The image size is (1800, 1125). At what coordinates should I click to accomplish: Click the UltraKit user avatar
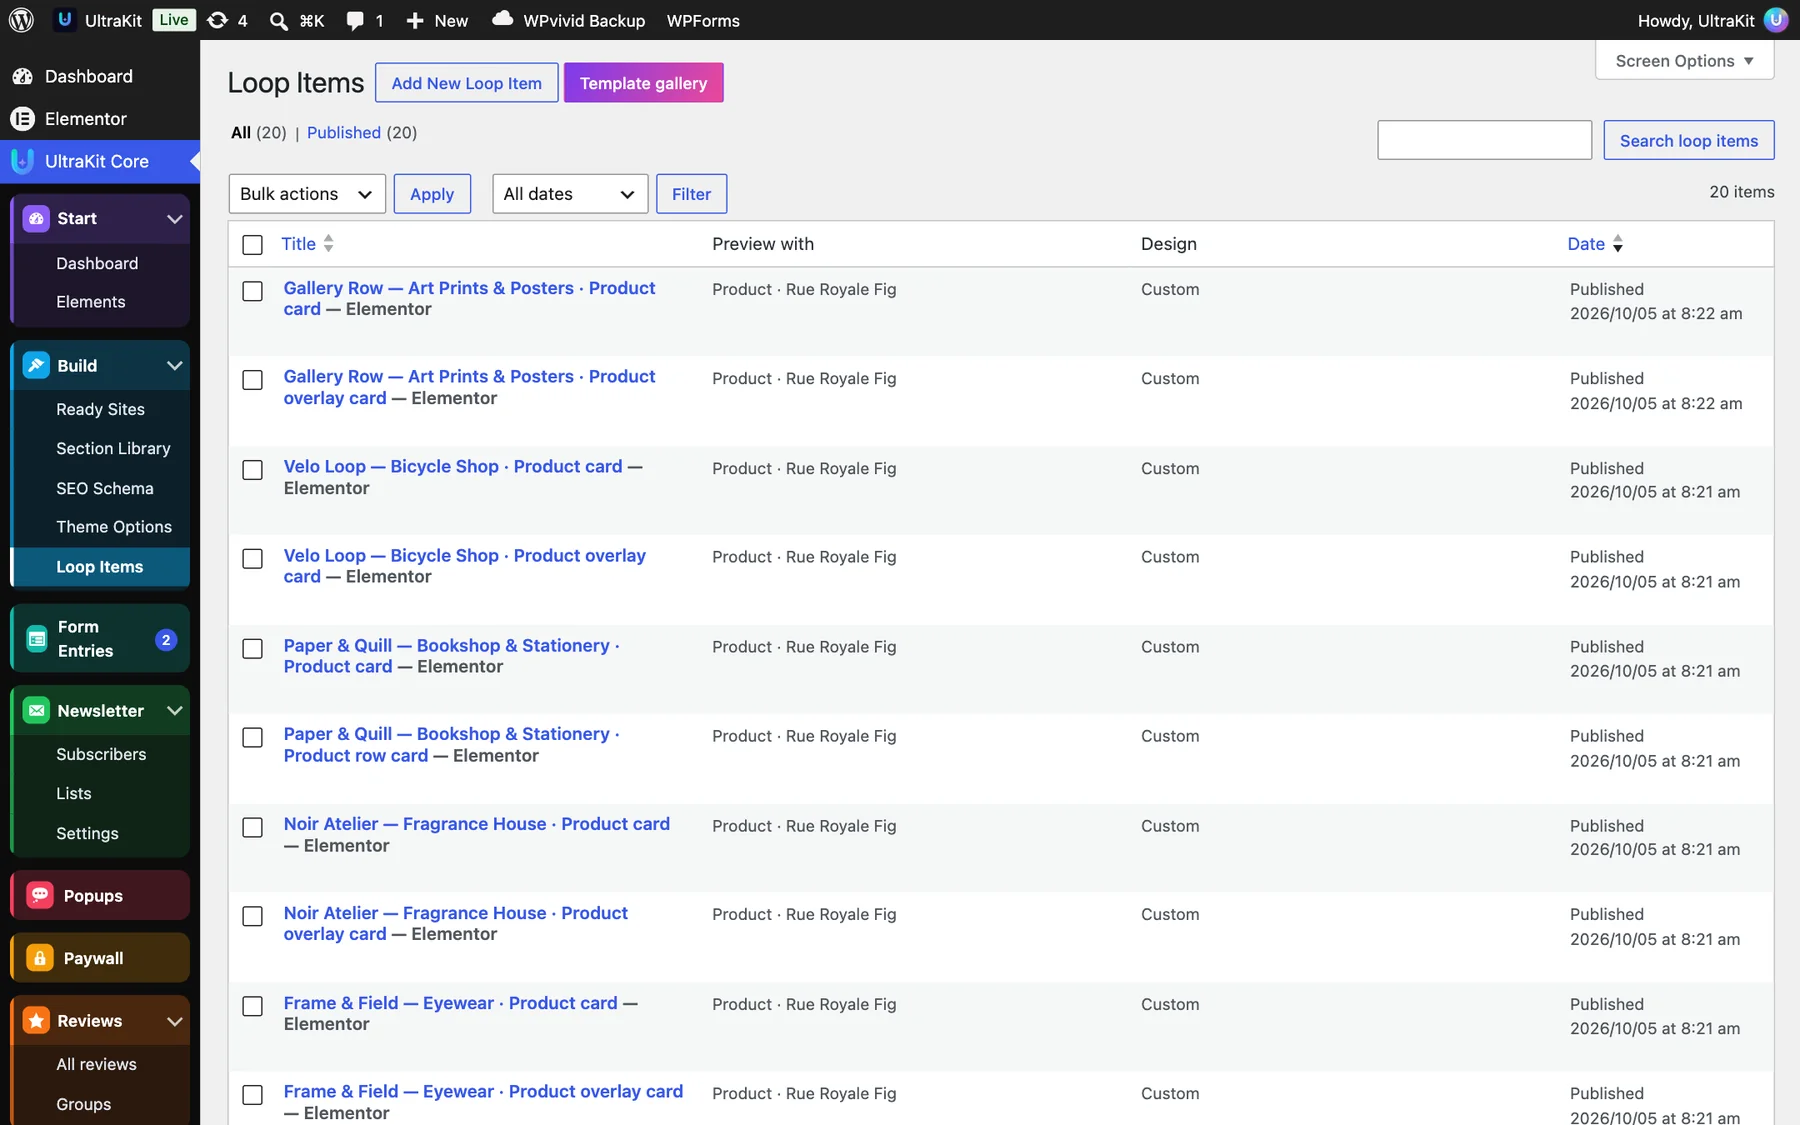1776,20
